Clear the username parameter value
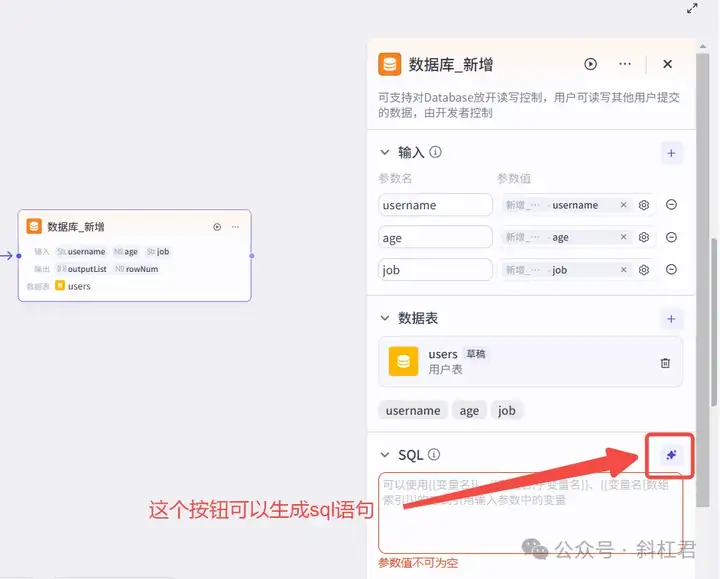The width and height of the screenshot is (720, 579). click(623, 205)
